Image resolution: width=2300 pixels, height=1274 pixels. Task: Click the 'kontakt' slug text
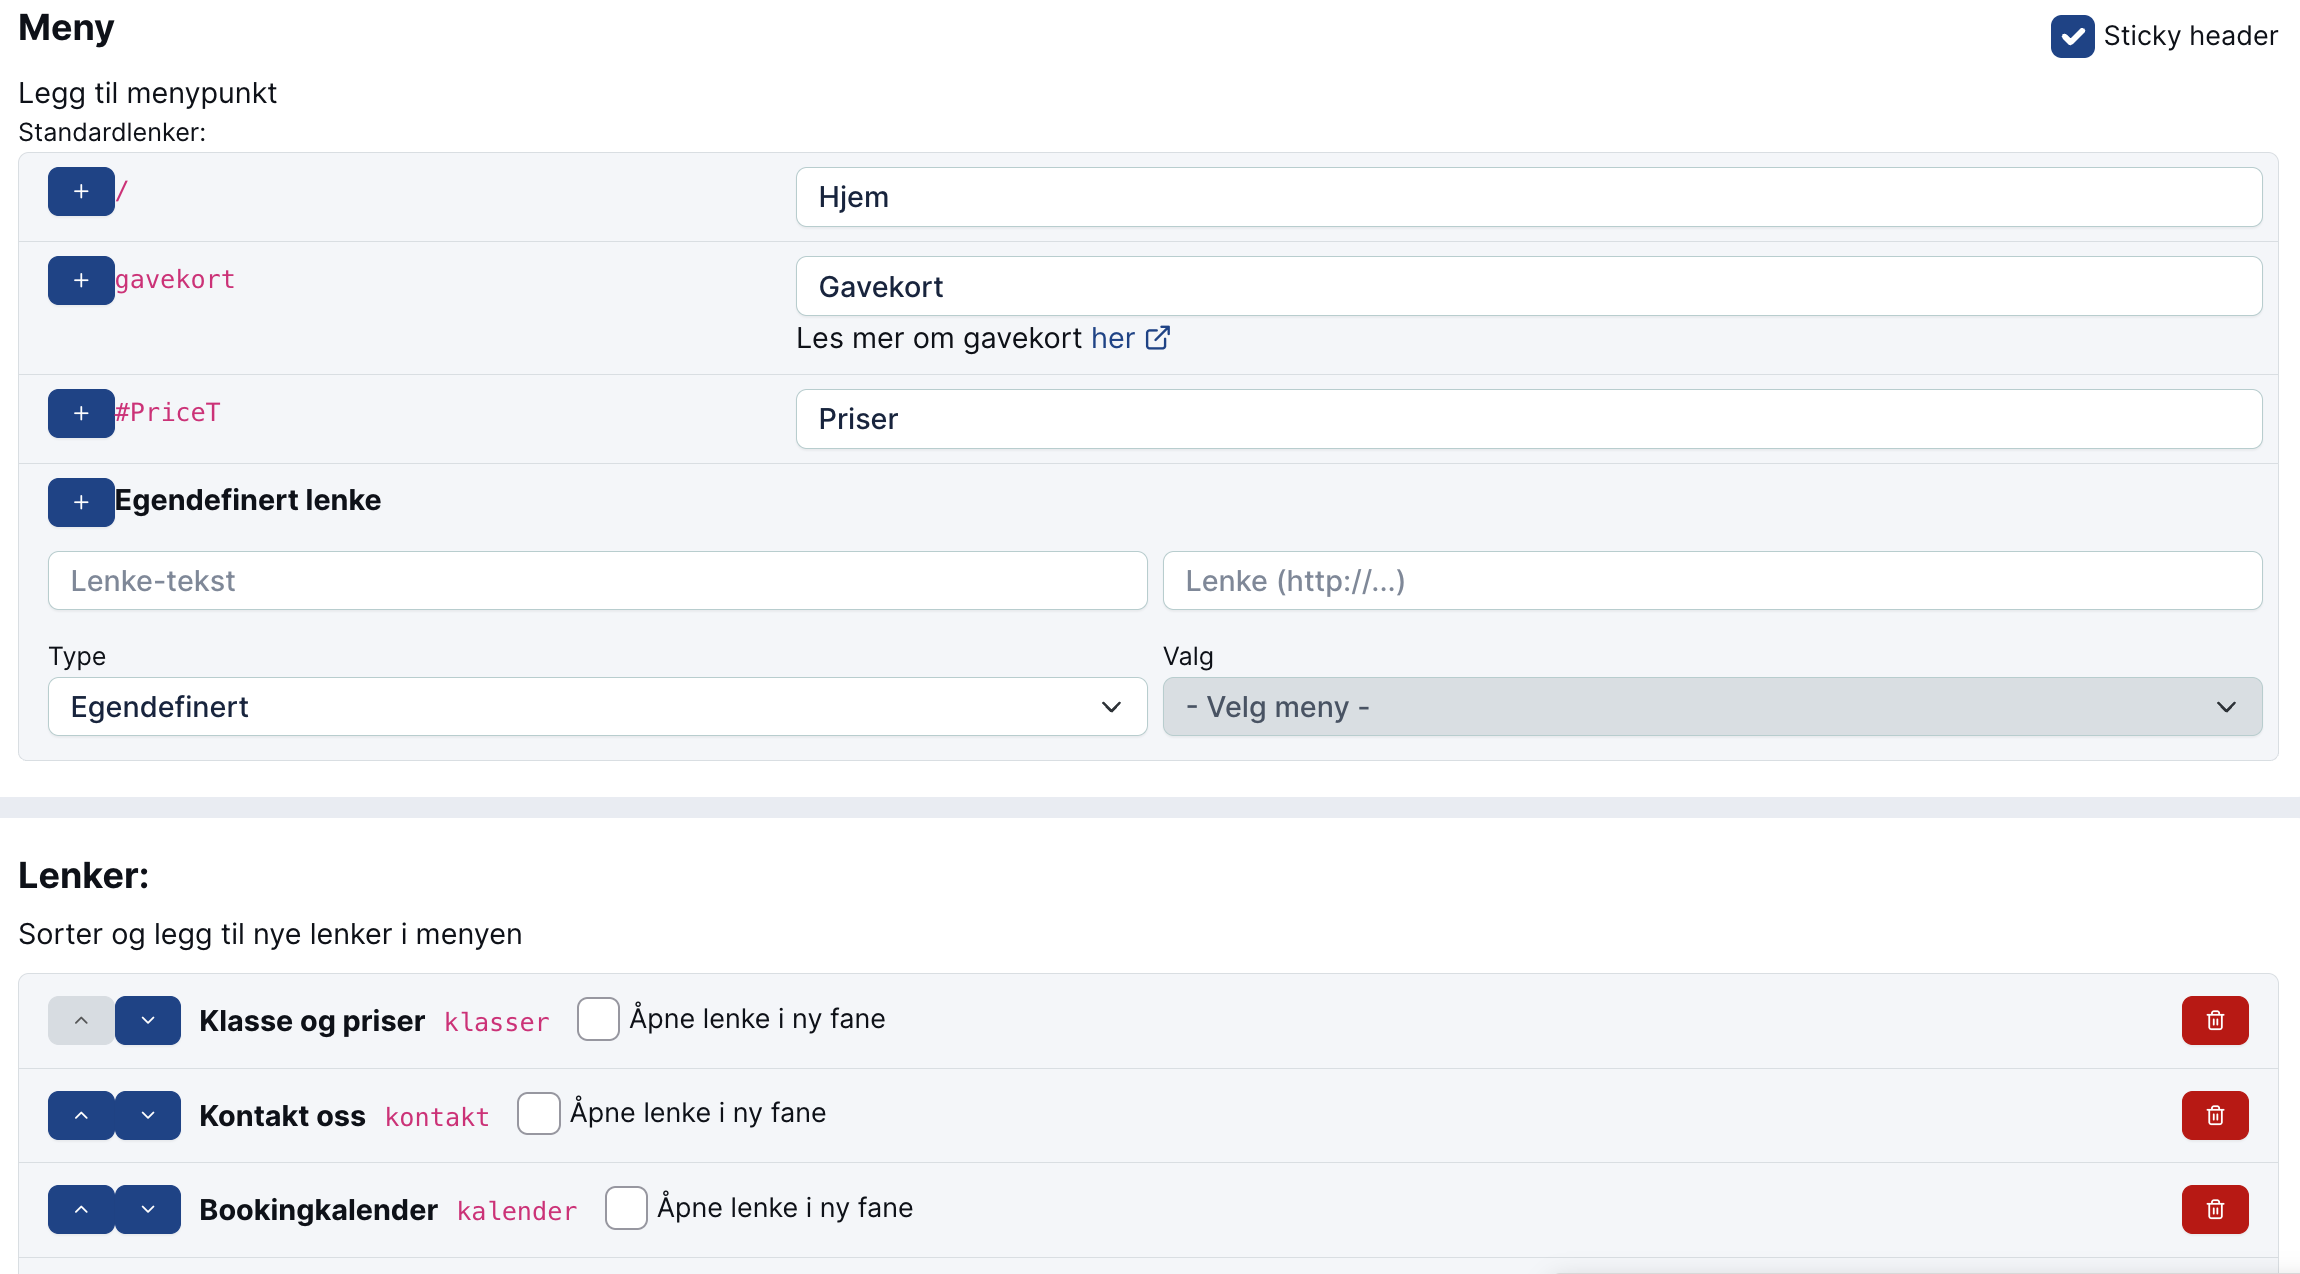437,1117
